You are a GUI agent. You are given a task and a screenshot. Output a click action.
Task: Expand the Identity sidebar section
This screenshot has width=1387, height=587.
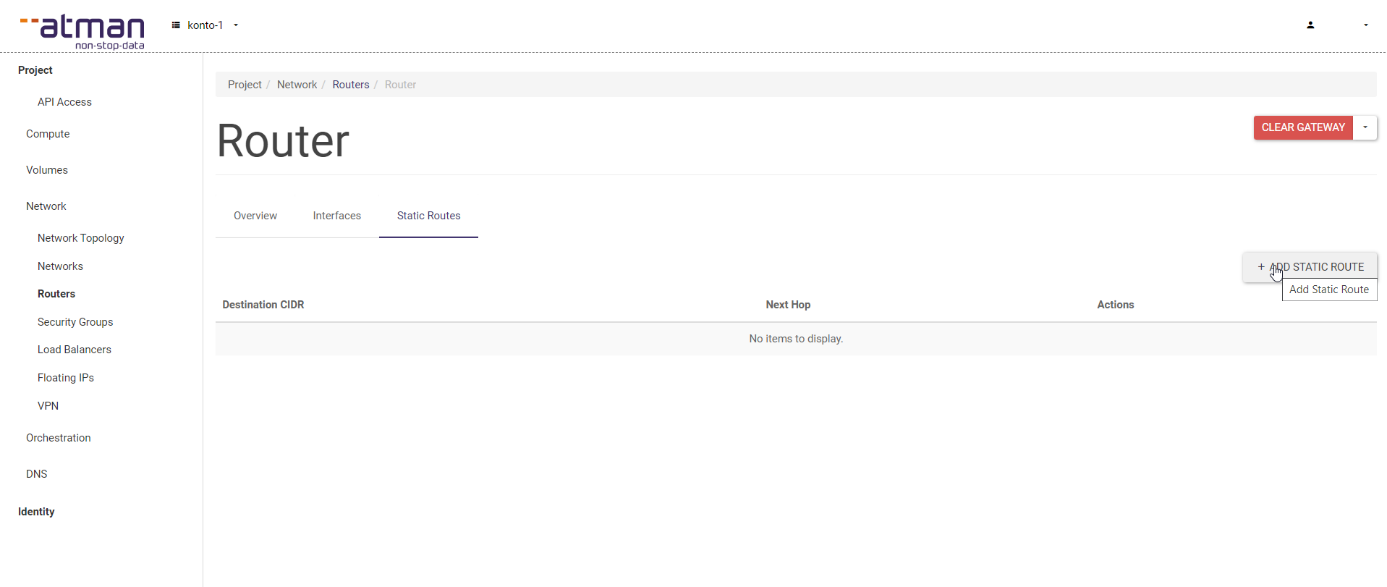(36, 512)
